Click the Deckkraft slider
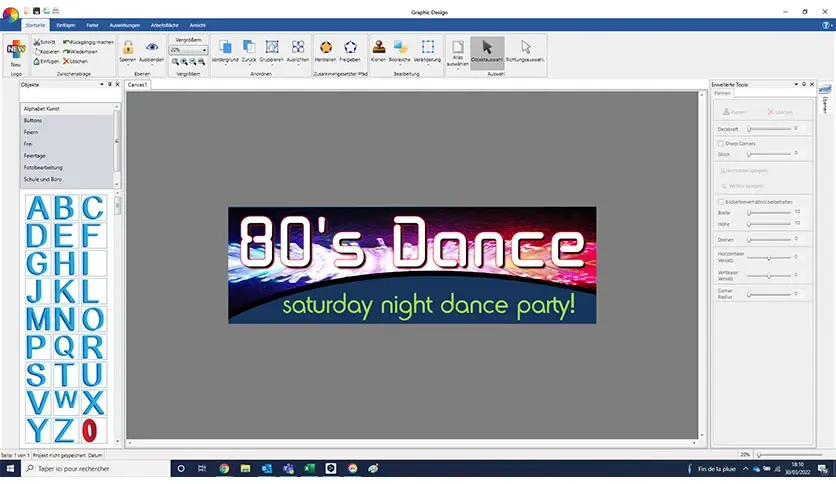Viewport: 836px width, 484px height. pos(767,128)
